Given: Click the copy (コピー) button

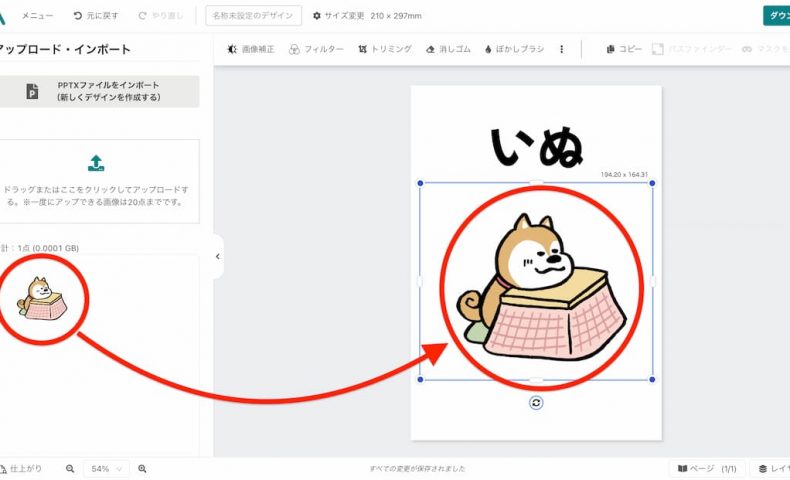Looking at the screenshot, I should tap(624, 49).
